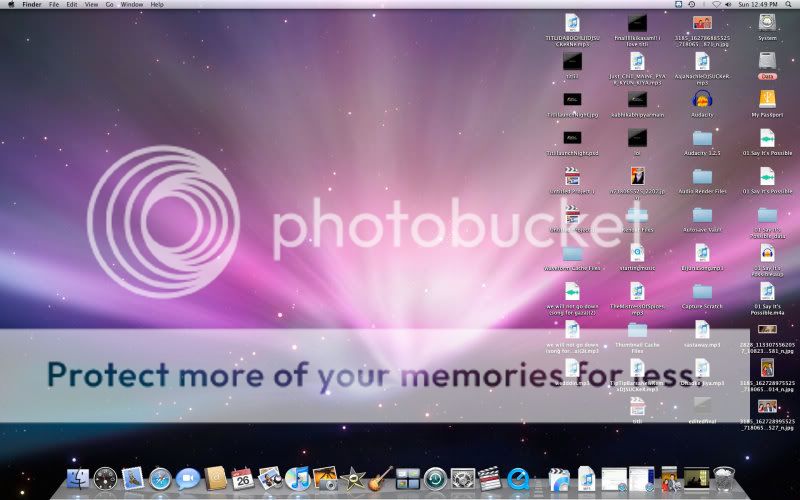Open the Apple menu
800x500 pixels.
[11, 5]
